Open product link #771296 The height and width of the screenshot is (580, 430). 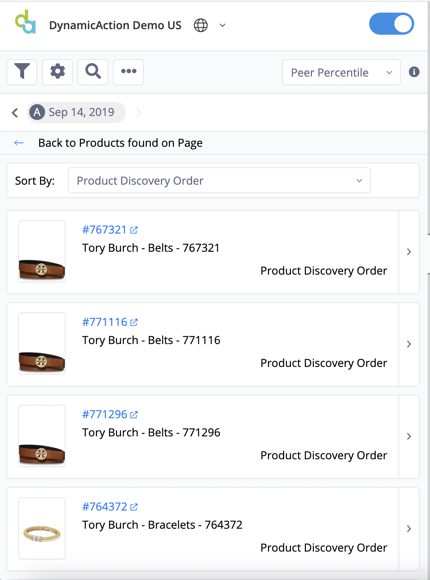[105, 414]
